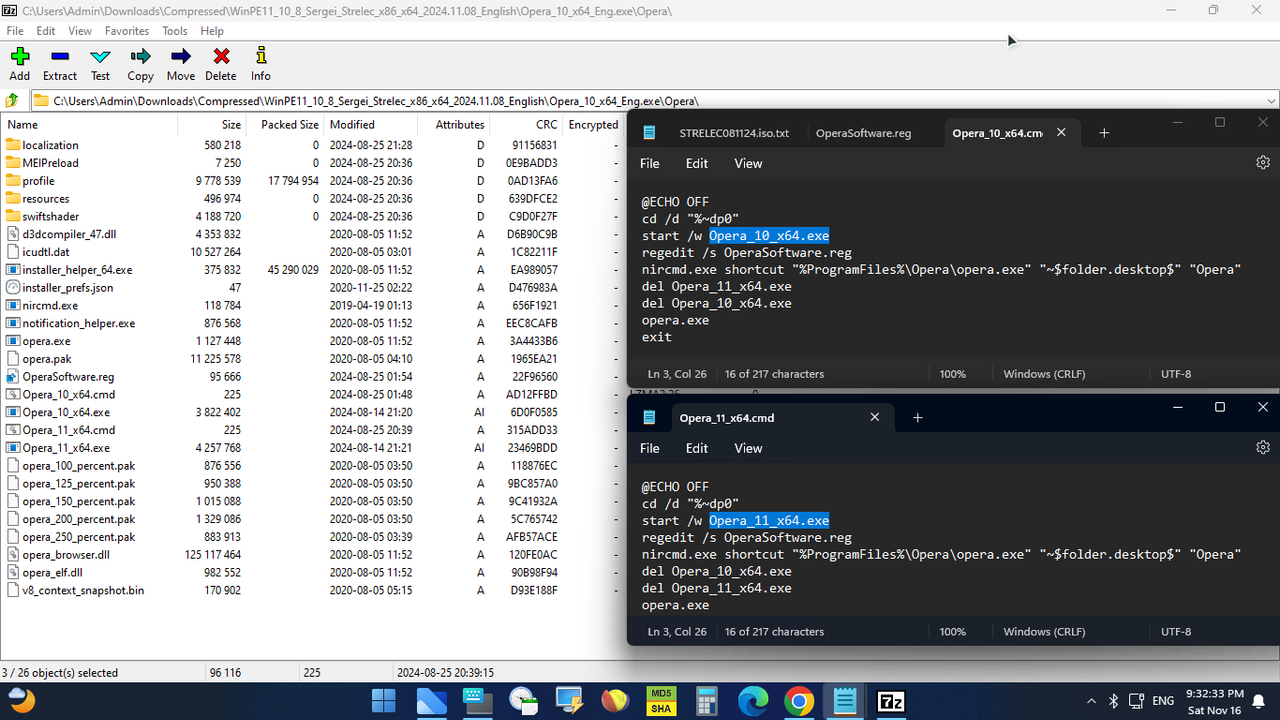
Task: Select the swiftshader folder
Action: (50, 216)
